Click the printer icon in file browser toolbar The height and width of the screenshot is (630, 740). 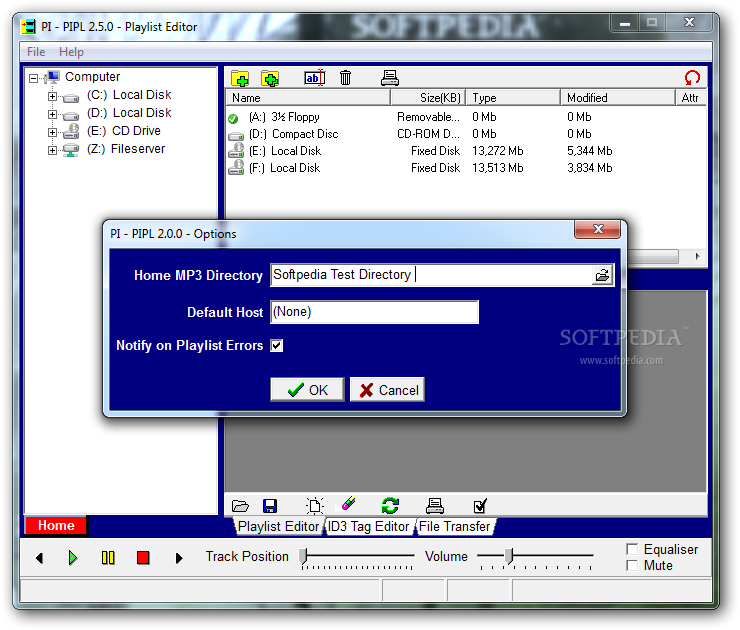[x=390, y=78]
